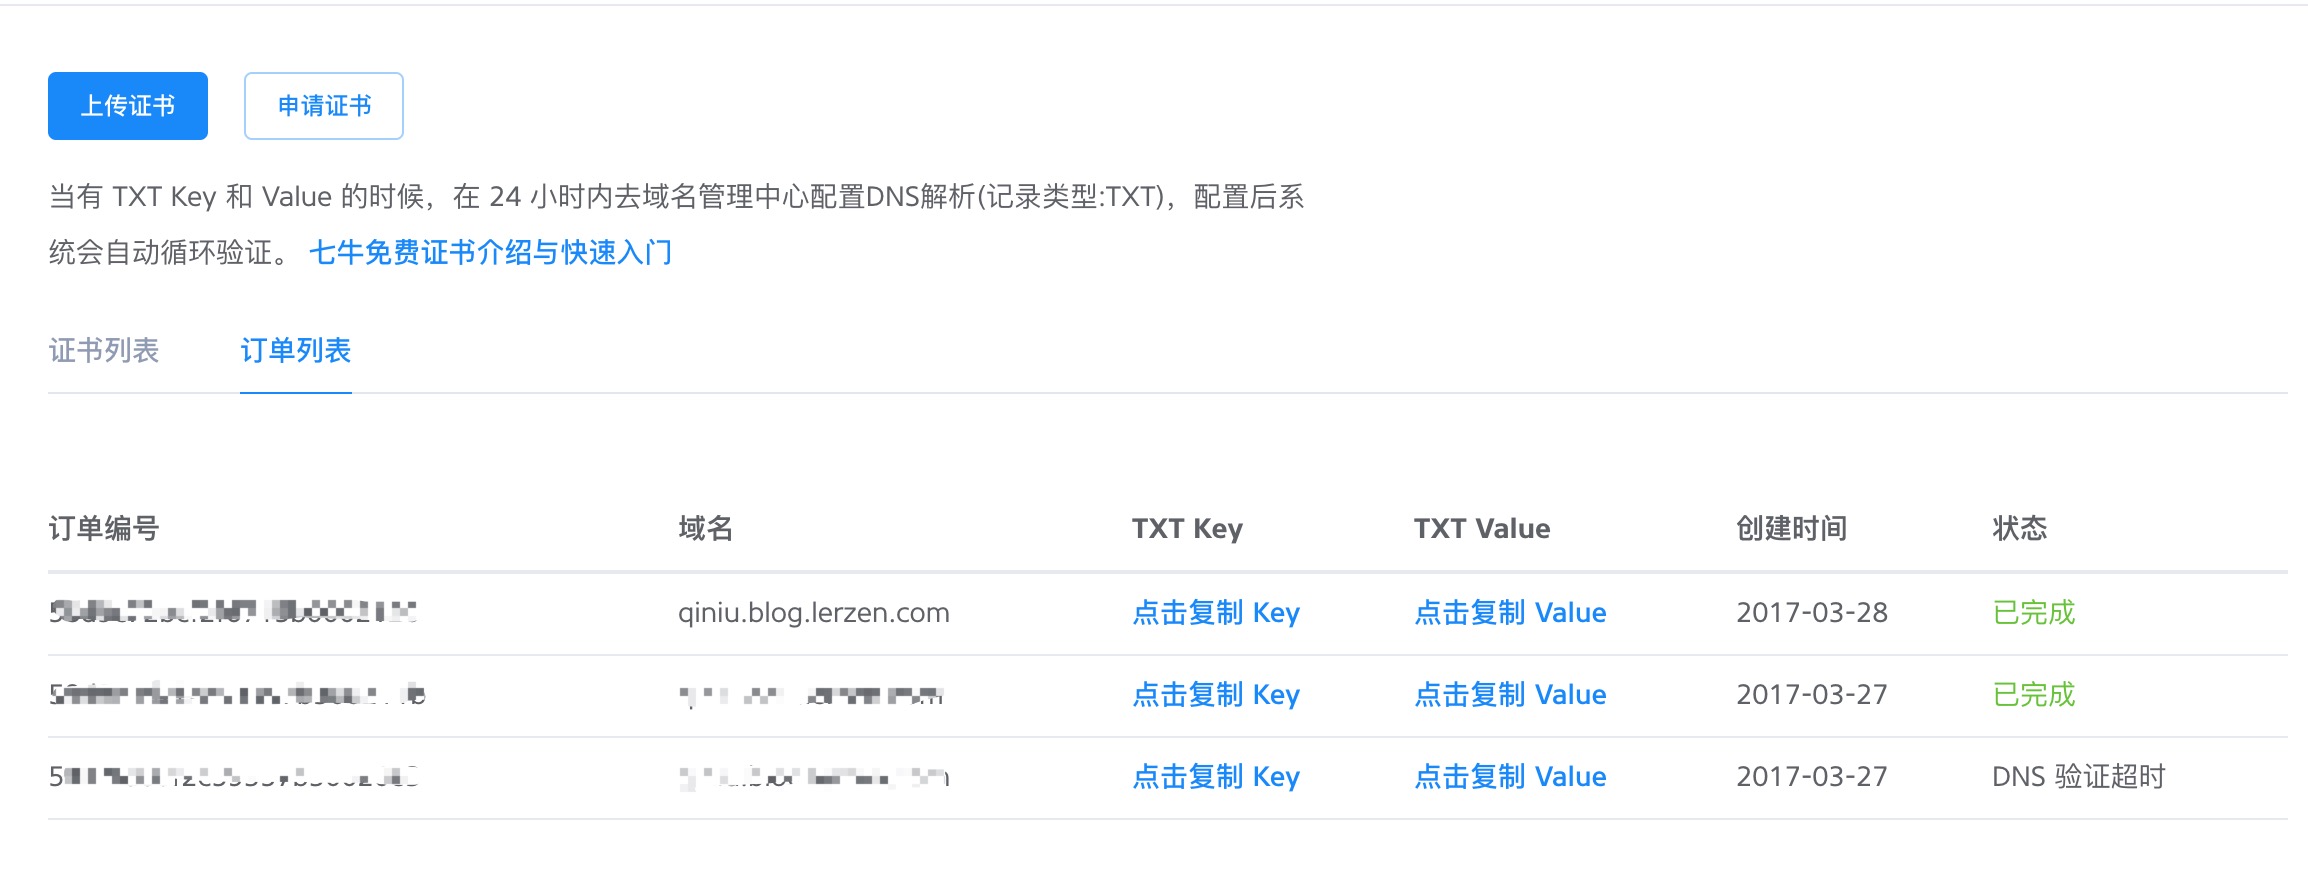Click the TXT Value column header
Image resolution: width=2308 pixels, height=884 pixels.
point(1482,528)
